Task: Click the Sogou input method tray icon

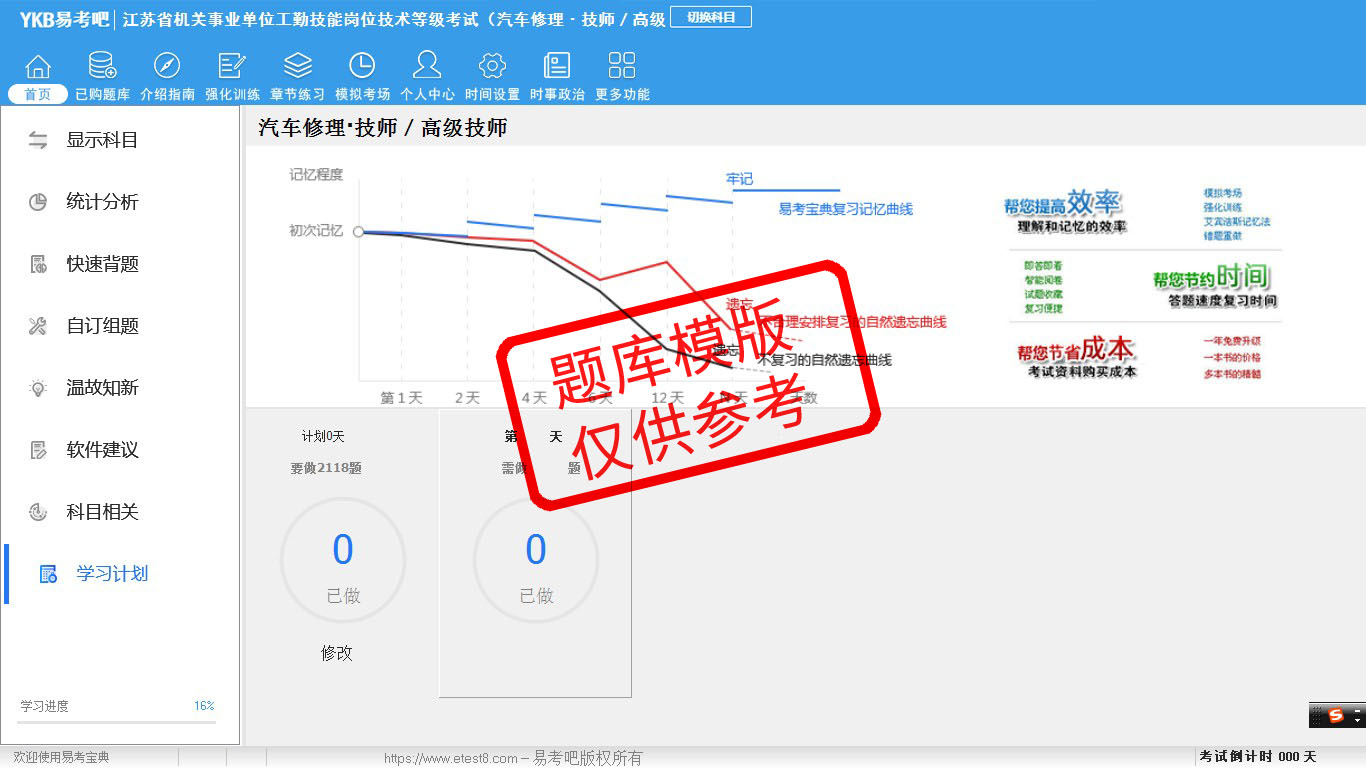Action: pyautogui.click(x=1336, y=715)
